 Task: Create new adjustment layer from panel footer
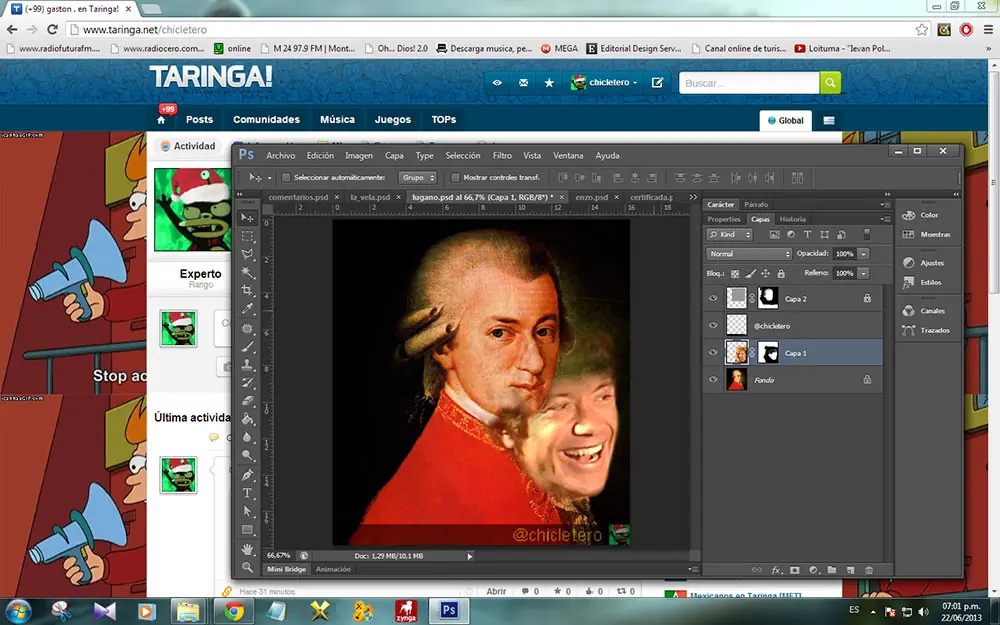point(813,570)
